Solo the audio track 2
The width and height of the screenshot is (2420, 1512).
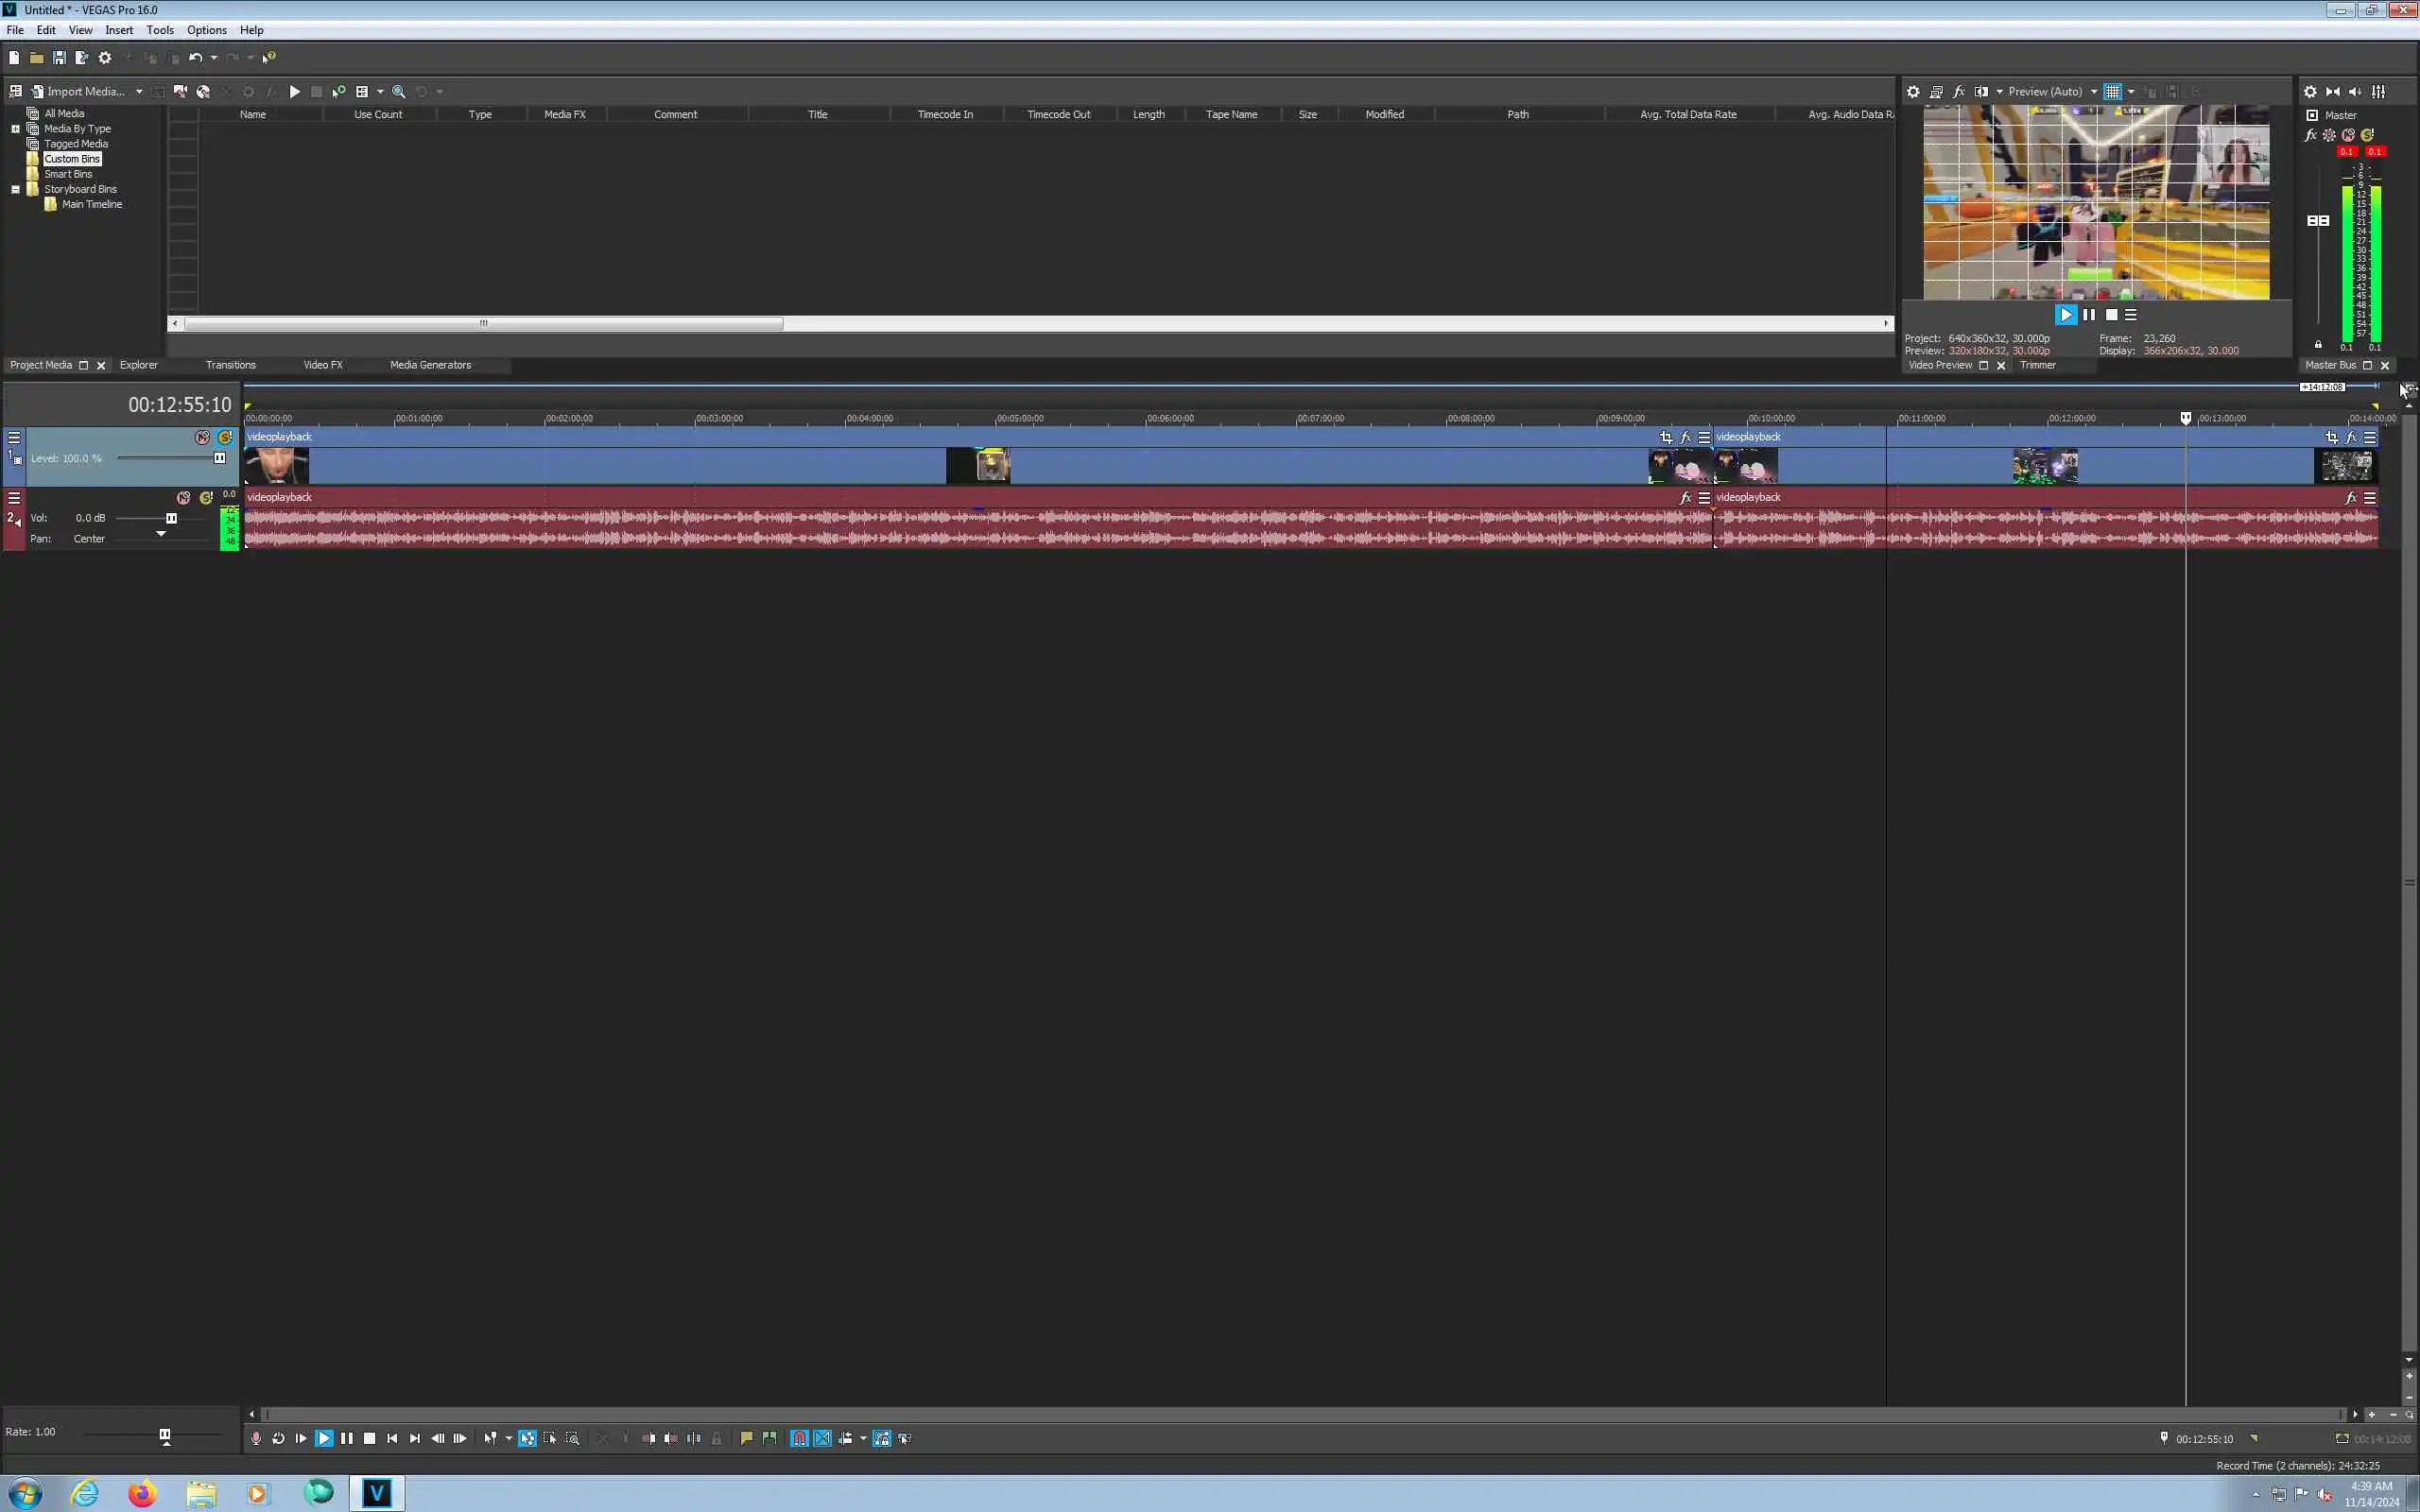click(206, 497)
